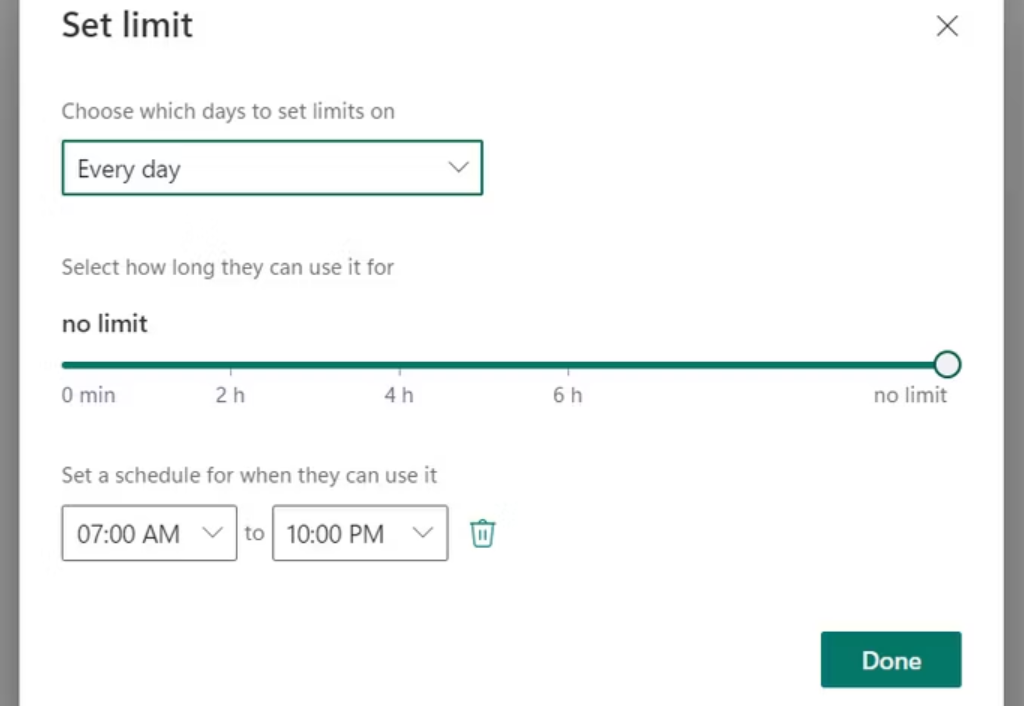The image size is (1024, 706).
Task: Close the Set limit dialog
Action: point(946,27)
